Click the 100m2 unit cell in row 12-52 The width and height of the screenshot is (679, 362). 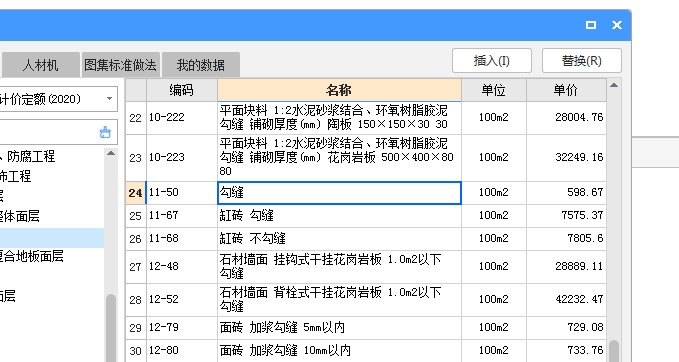tap(494, 300)
